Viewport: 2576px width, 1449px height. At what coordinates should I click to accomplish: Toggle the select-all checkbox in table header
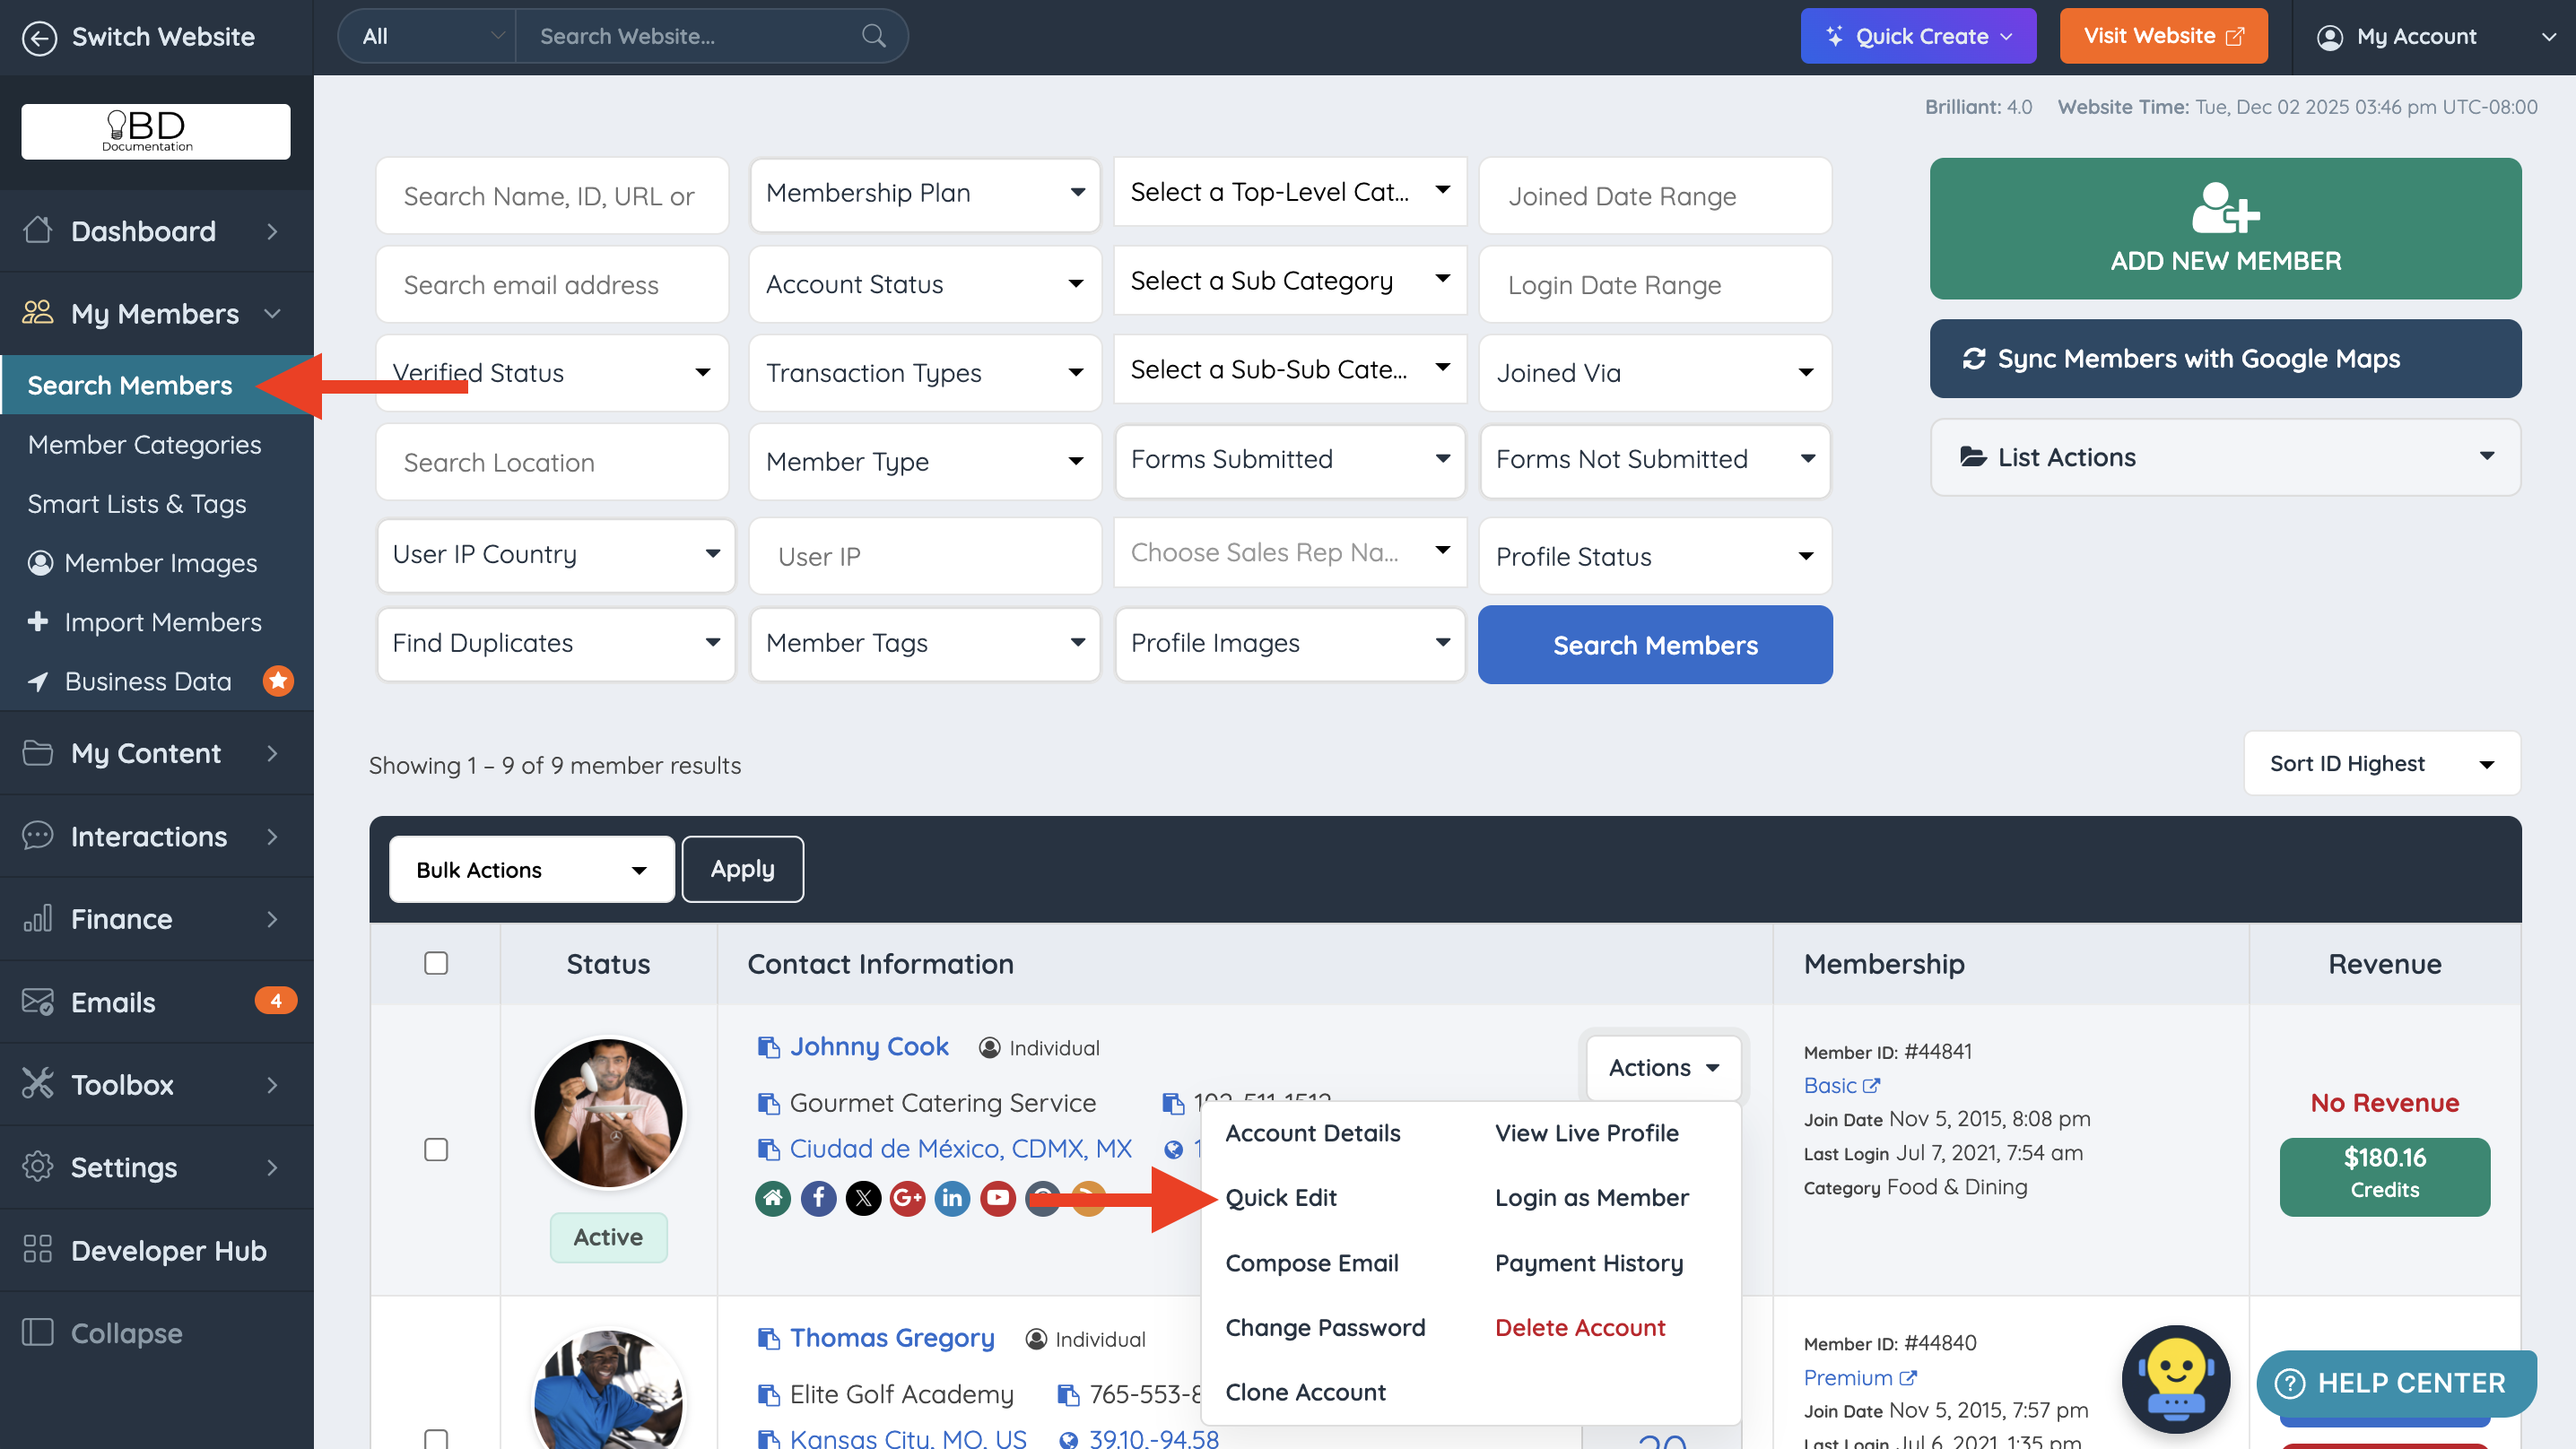tap(436, 963)
